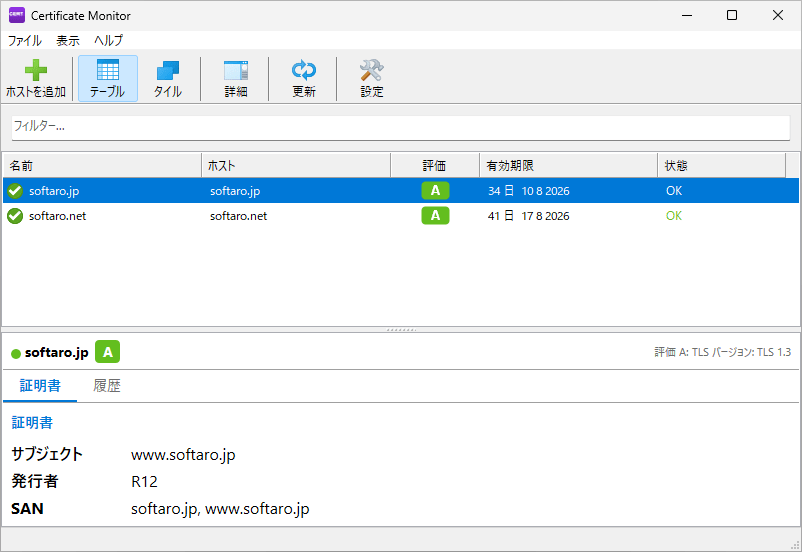This screenshot has width=802, height=552.
Task: Sort by the ホスト column header
Action: point(296,166)
